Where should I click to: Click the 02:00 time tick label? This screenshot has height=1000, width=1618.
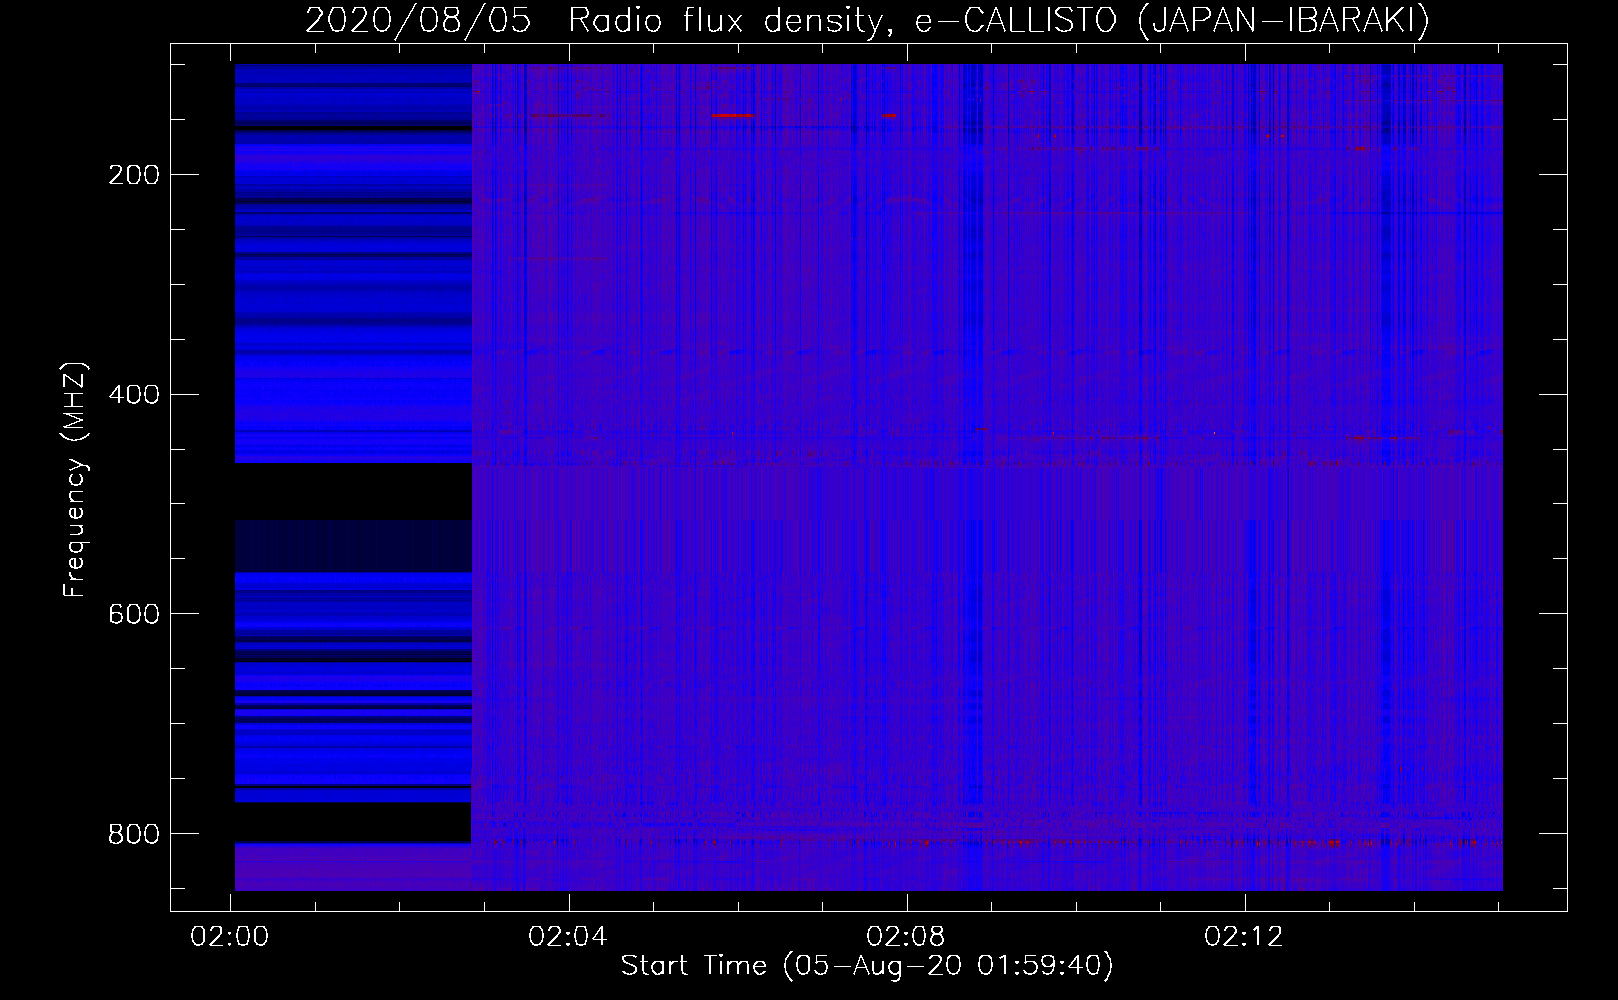230,937
